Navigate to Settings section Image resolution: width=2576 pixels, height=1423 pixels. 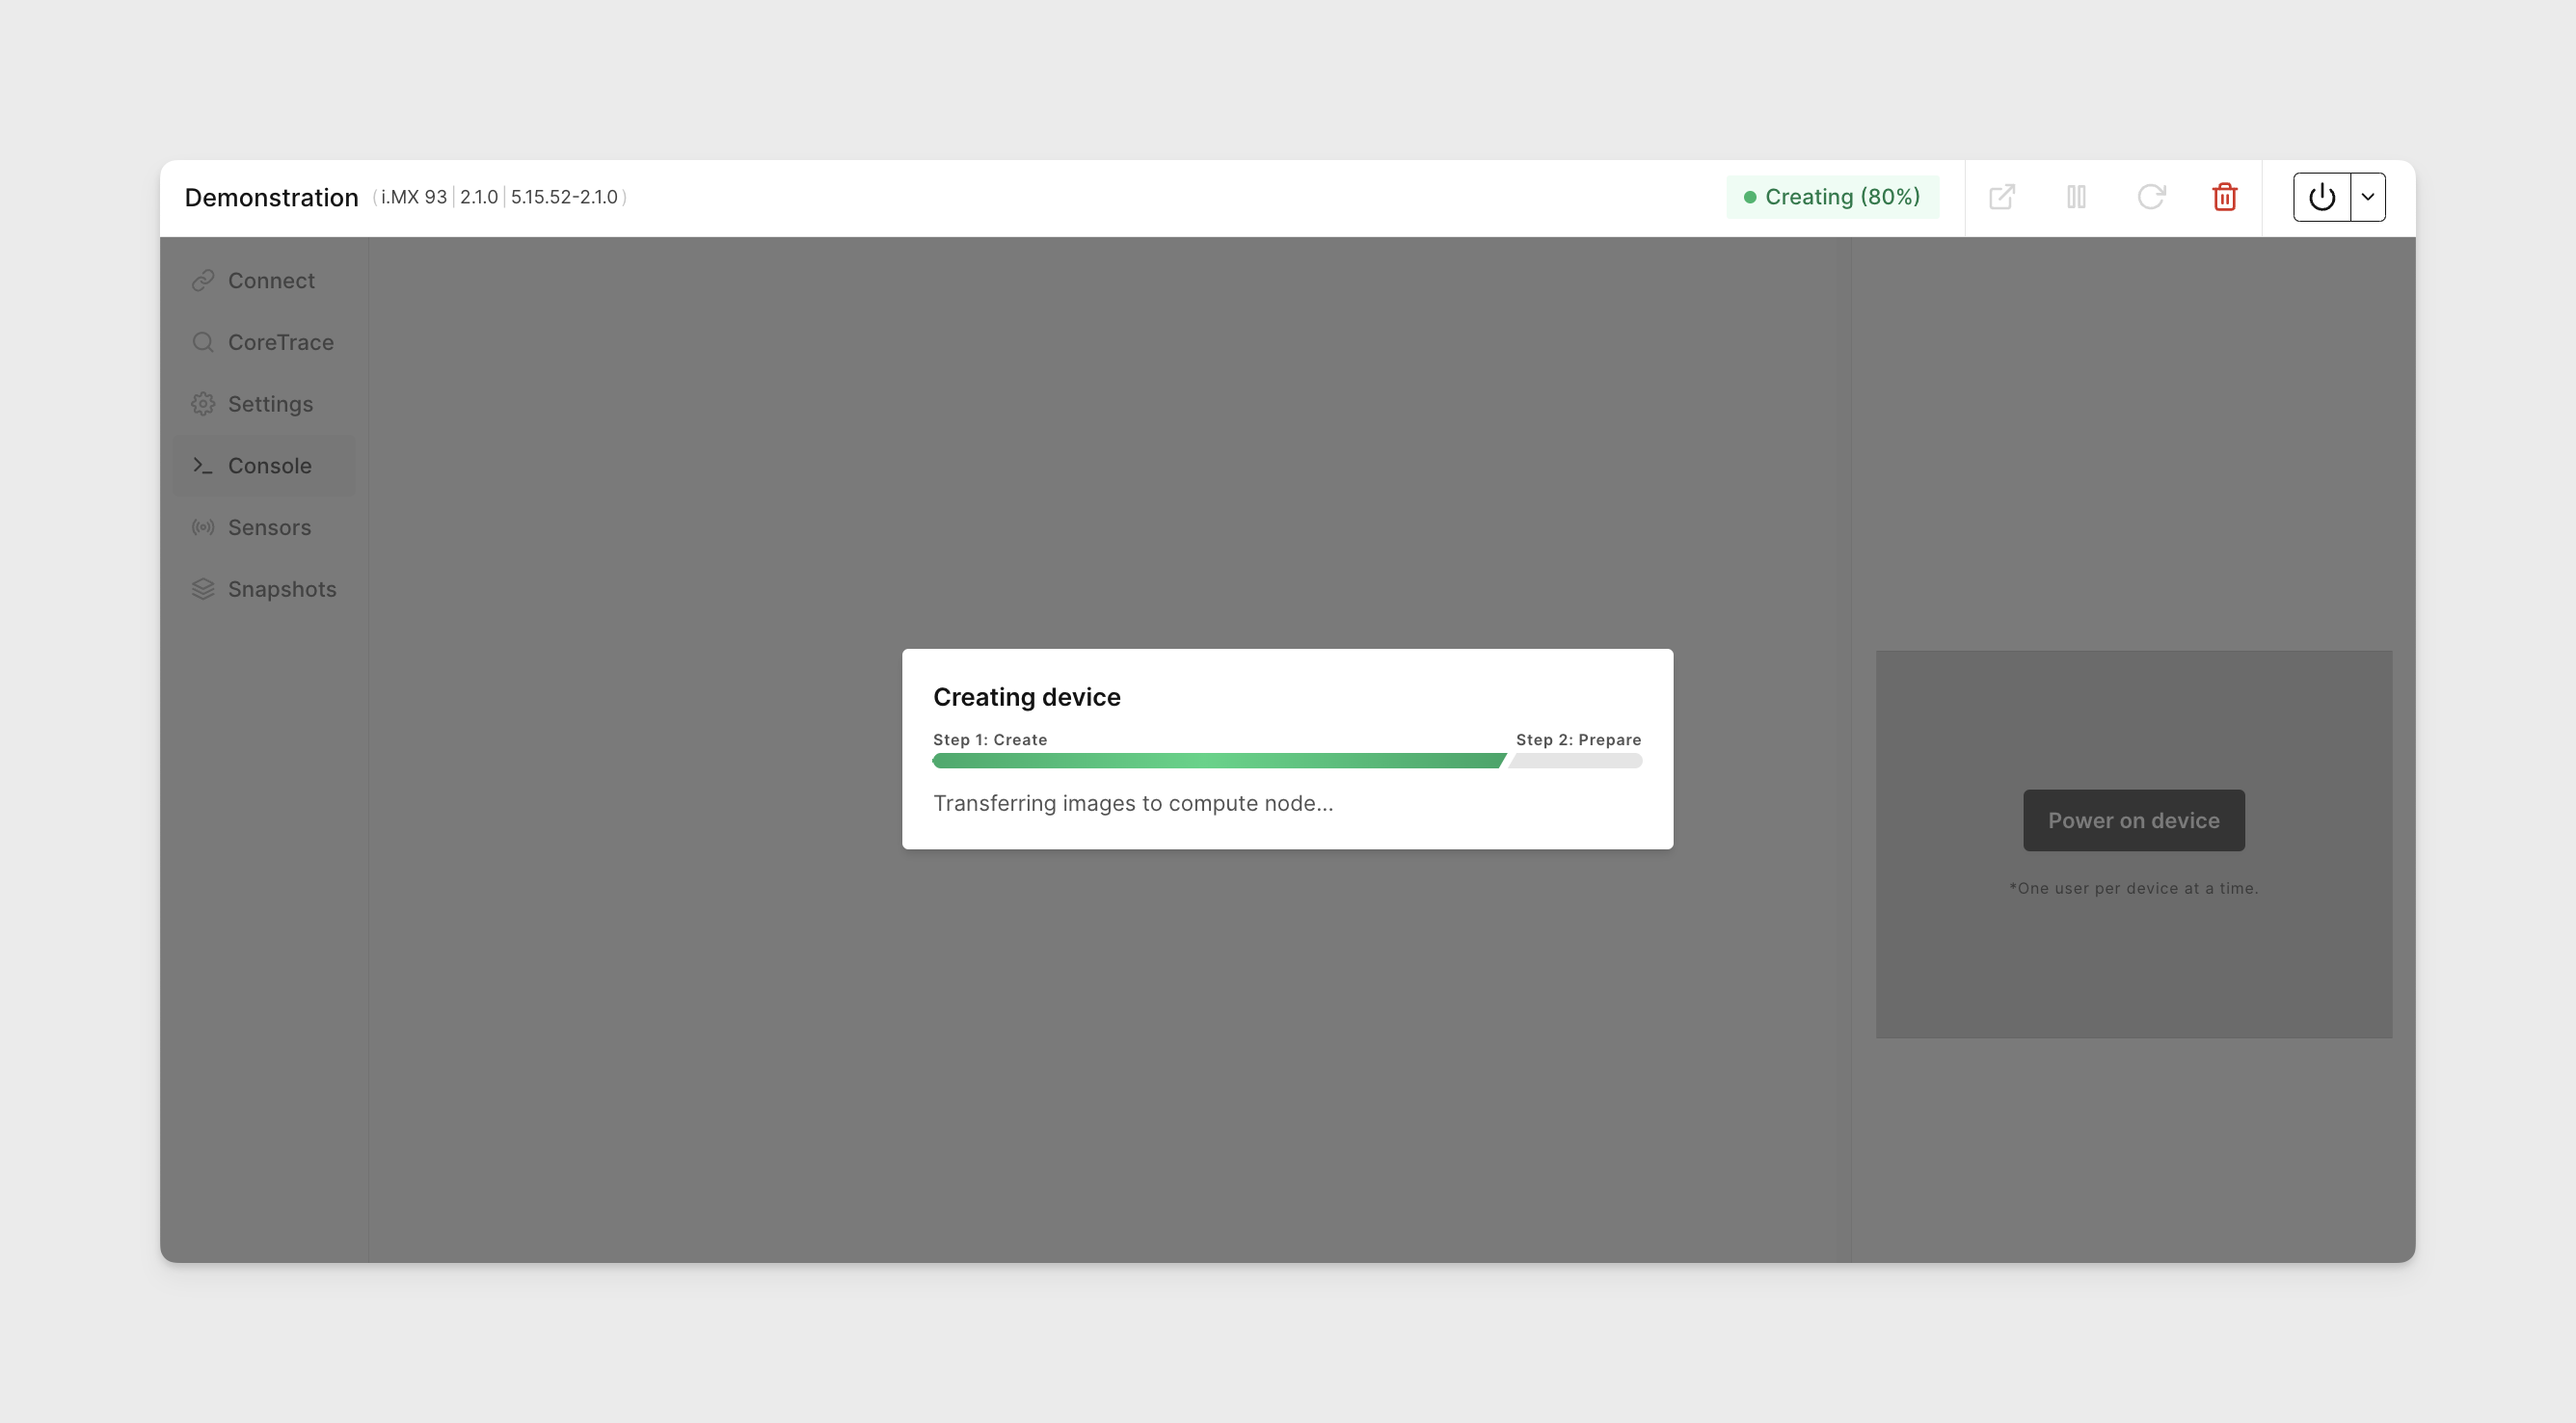click(270, 403)
